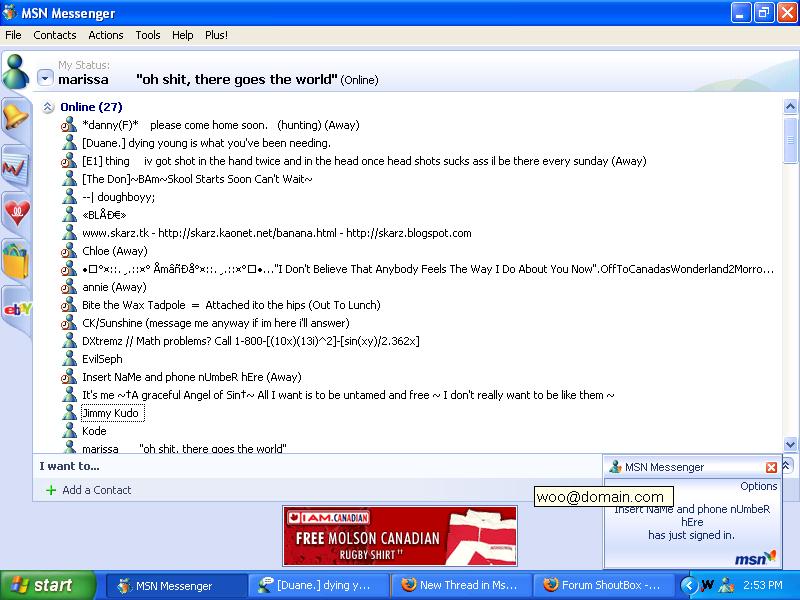
Task: Open the Alerts bell tab in sidebar
Action: click(x=16, y=116)
